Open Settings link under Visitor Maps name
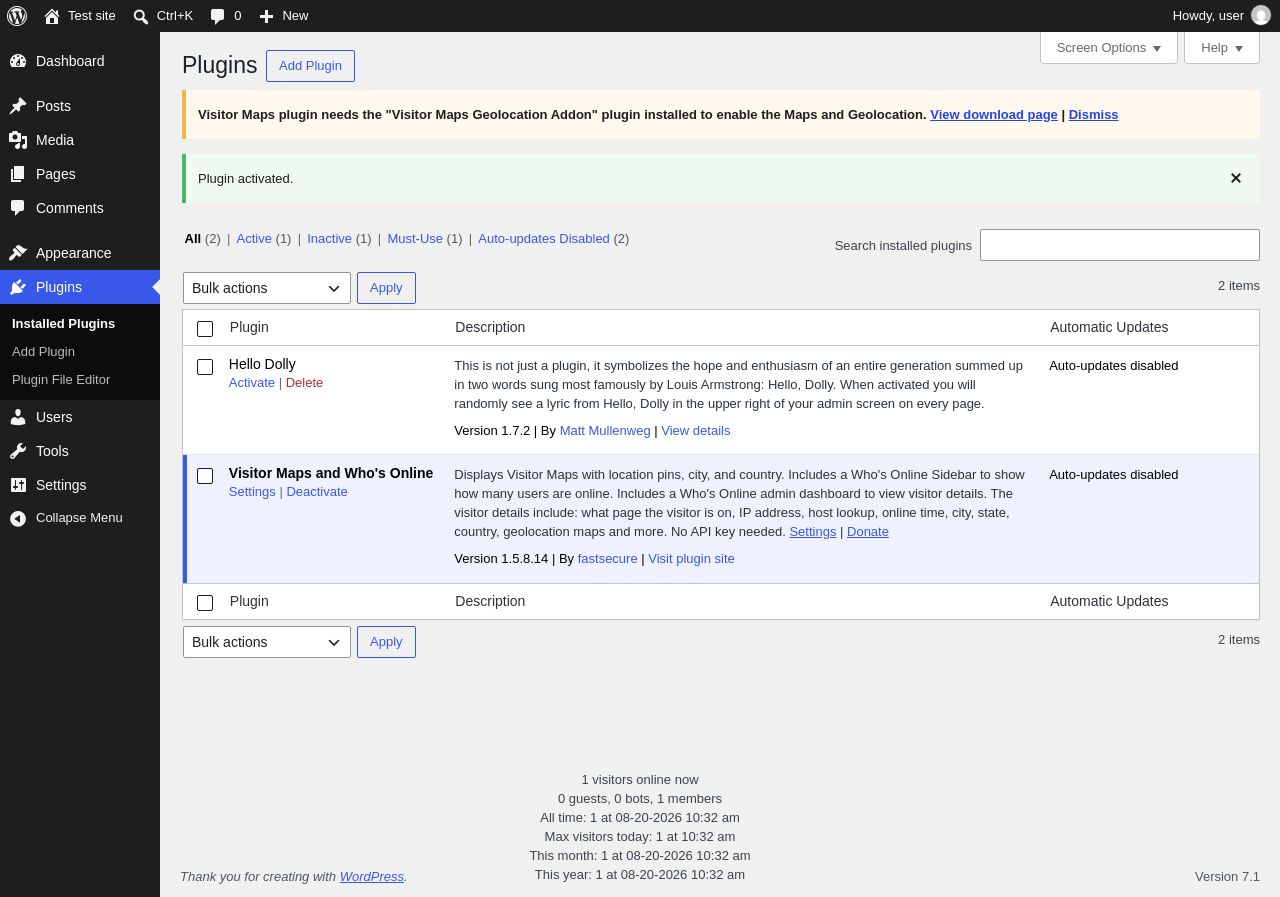Image resolution: width=1280 pixels, height=897 pixels. (252, 491)
